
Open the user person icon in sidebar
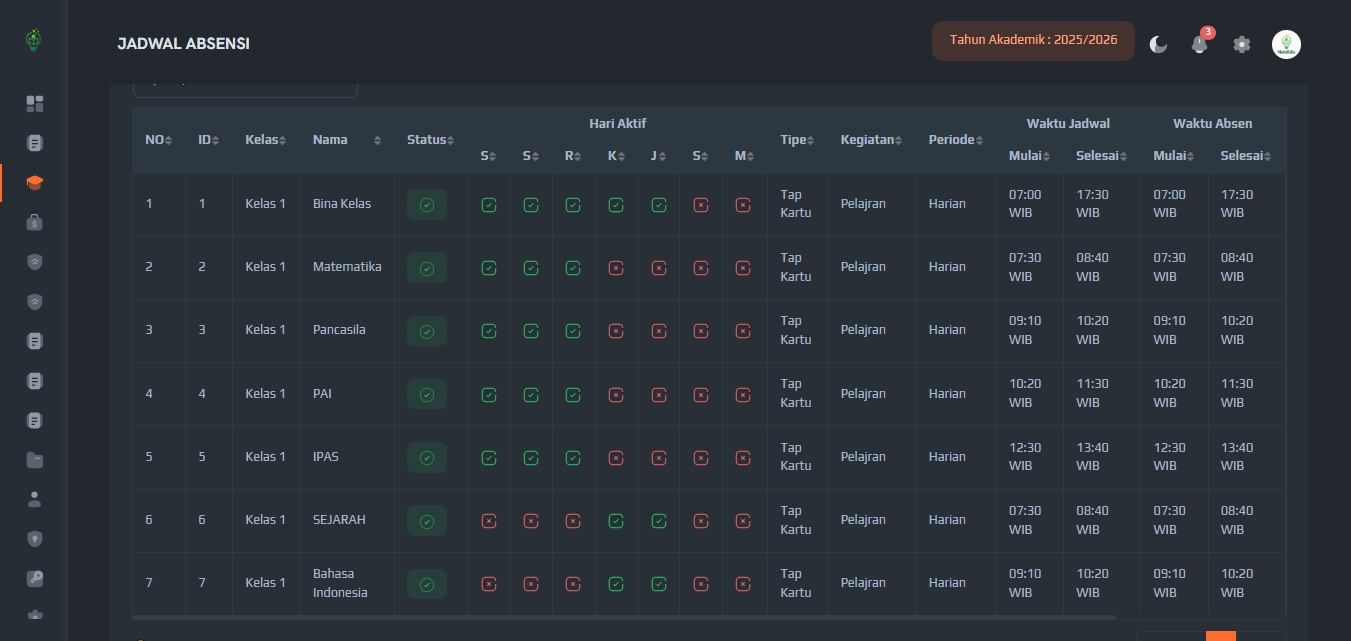tap(35, 499)
